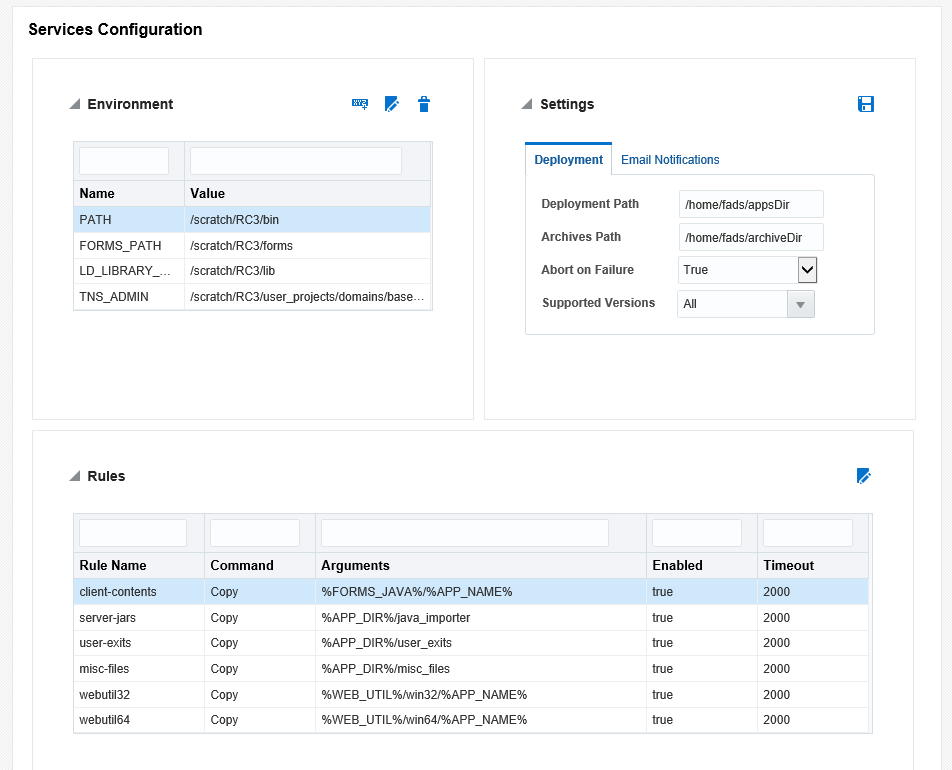952x770 pixels.
Task: Delete environment variable trash icon
Action: coord(424,104)
